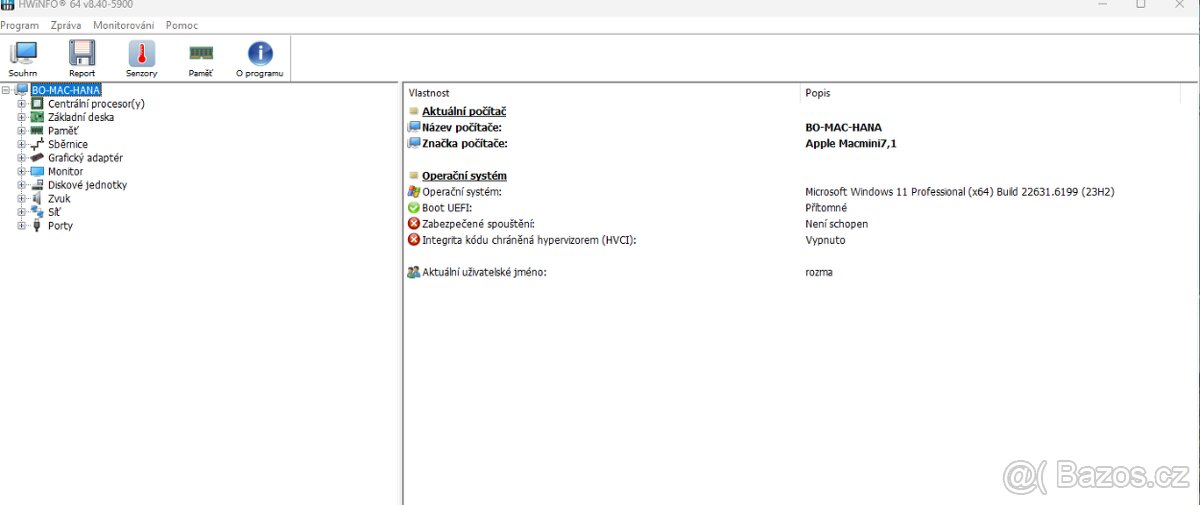The image size is (1200, 505).
Task: Click the red cross icon beside Zabezpečené spouštění
Action: click(414, 223)
